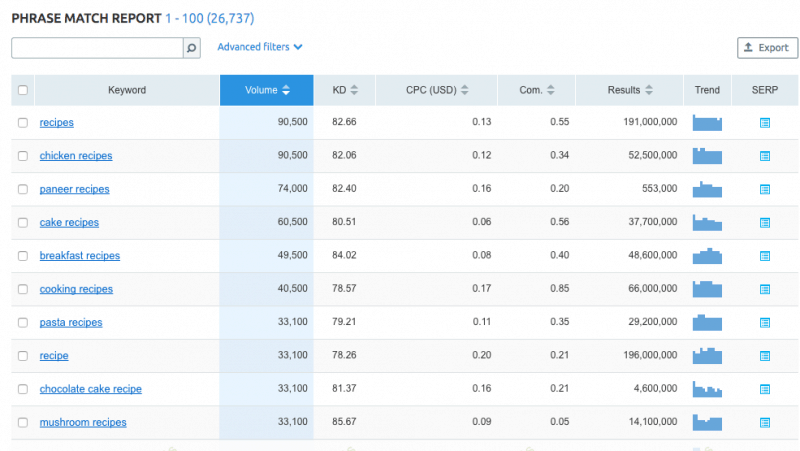Check the box for recipe keyword

[23, 356]
